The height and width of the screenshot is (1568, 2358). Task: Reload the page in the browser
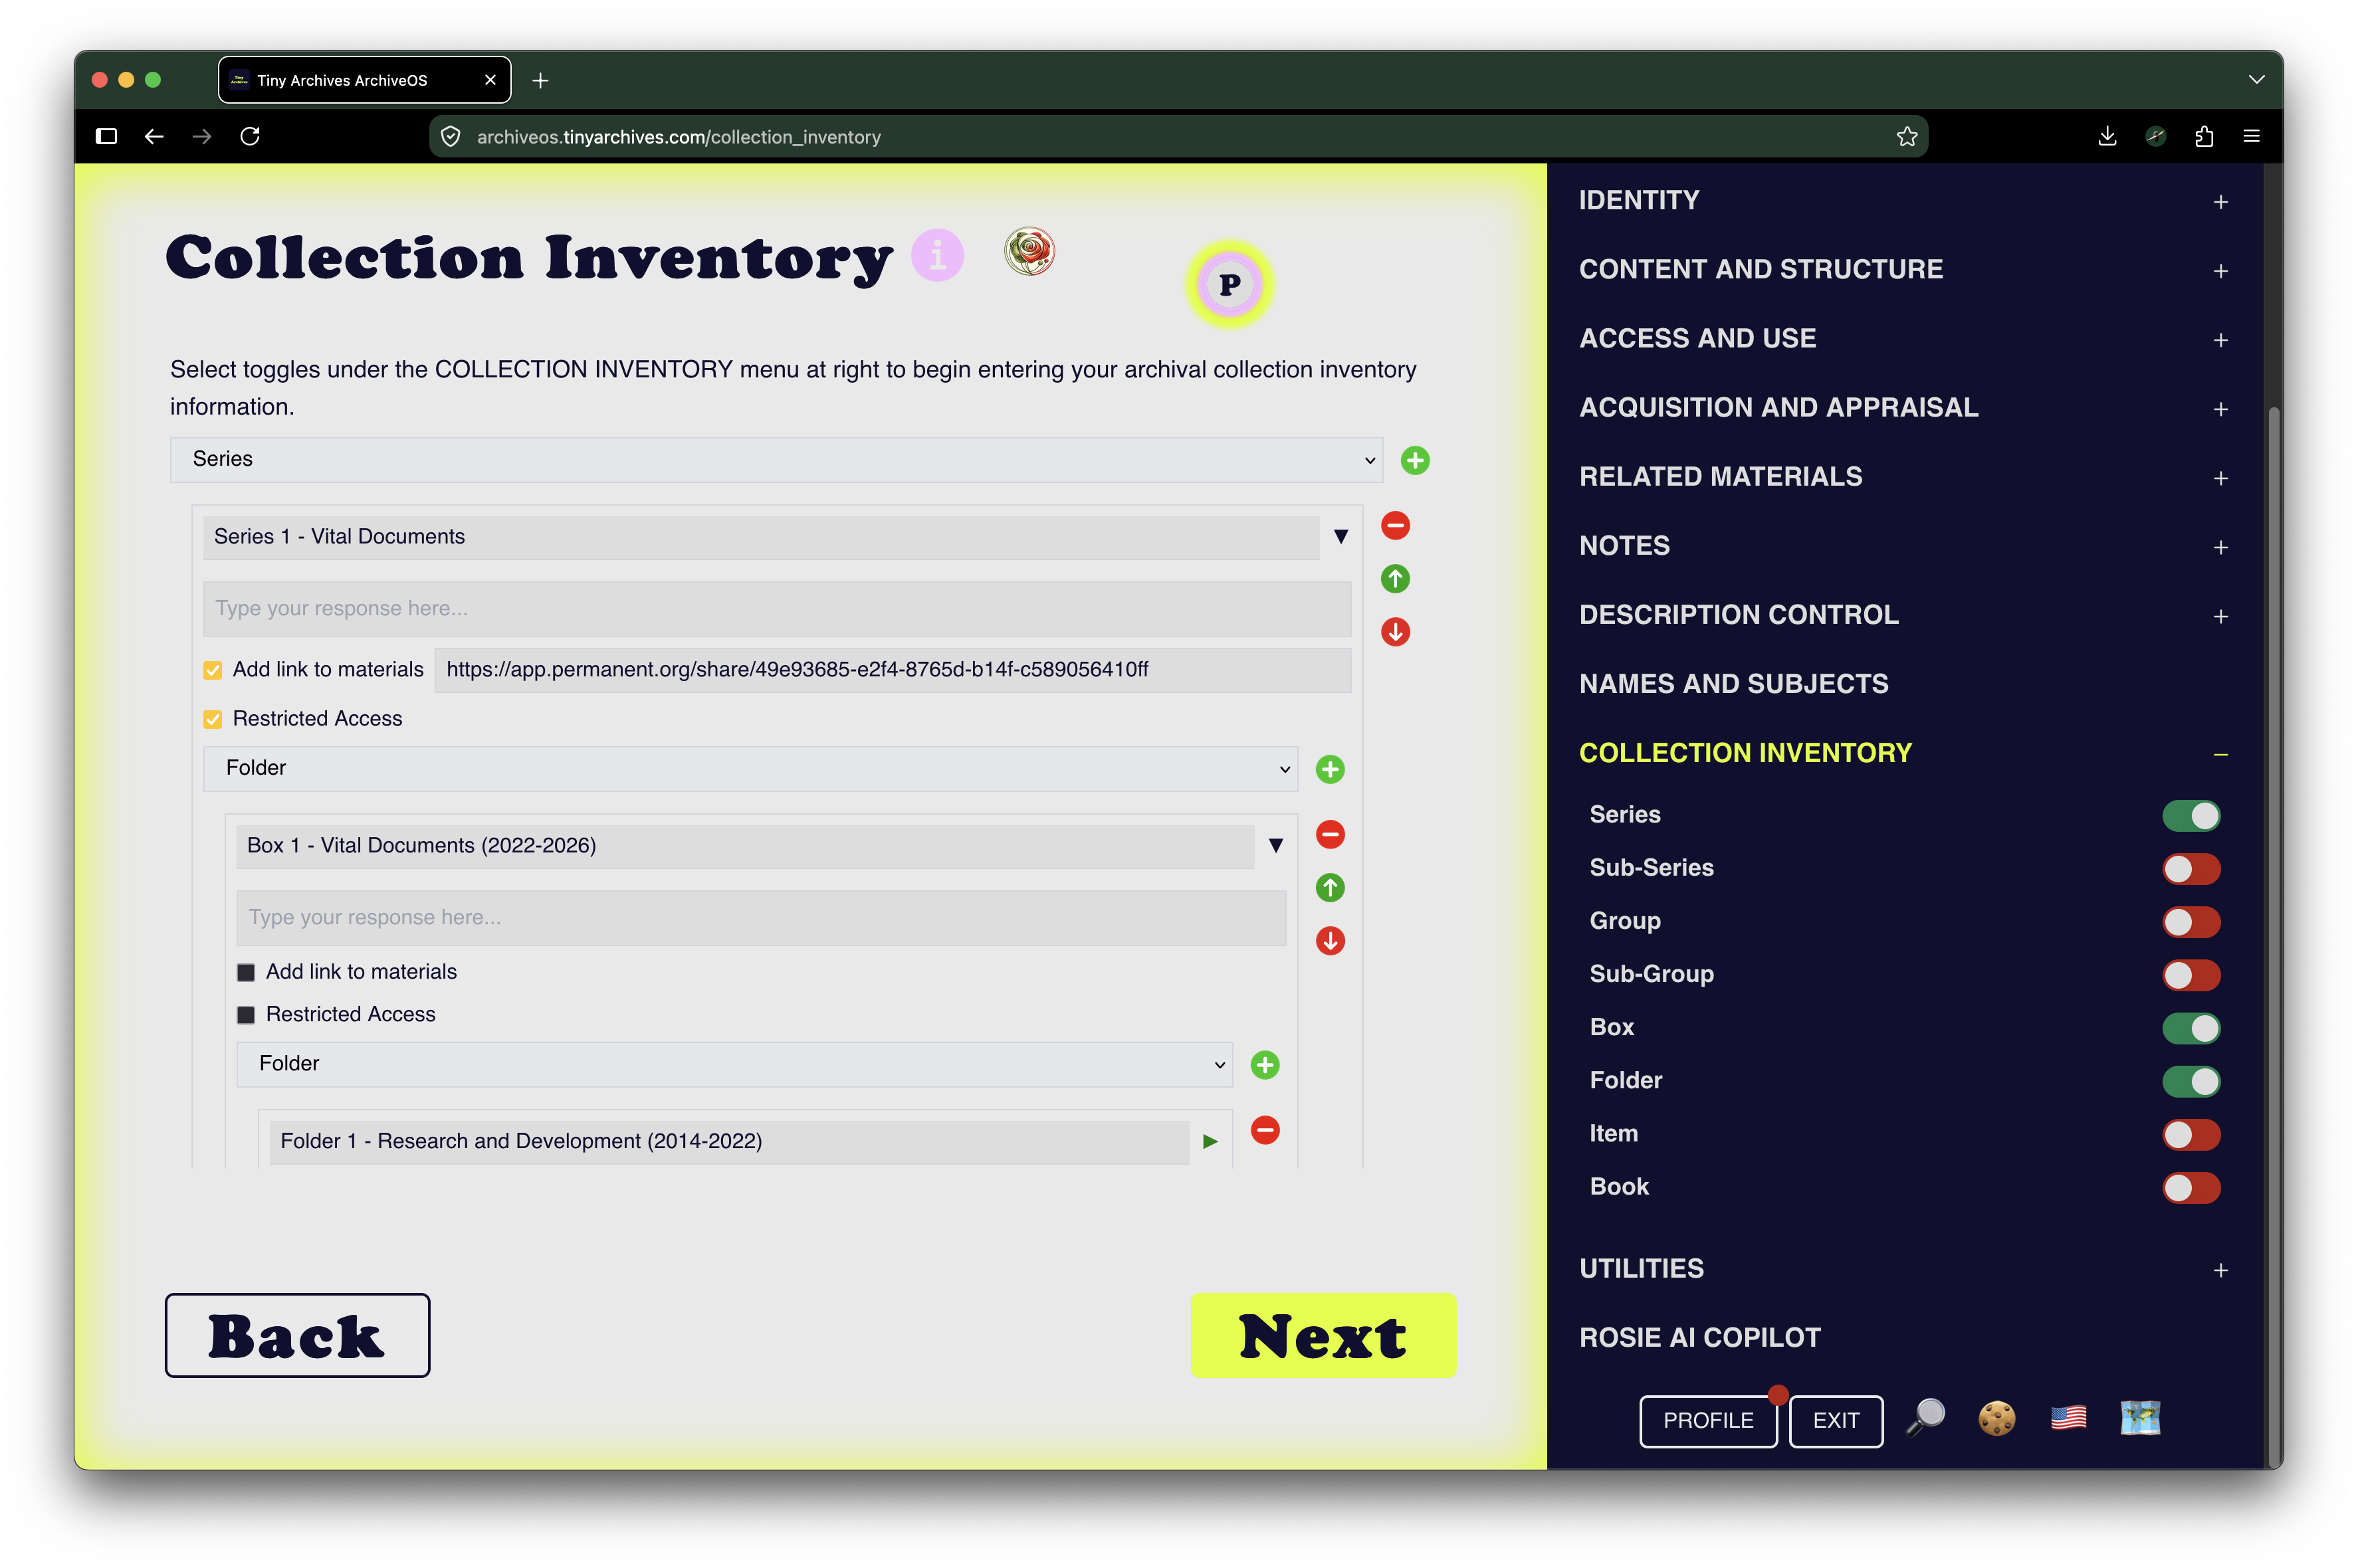(x=250, y=136)
